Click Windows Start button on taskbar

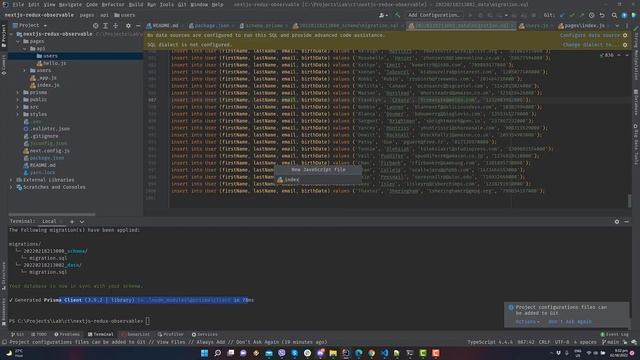coord(204,353)
